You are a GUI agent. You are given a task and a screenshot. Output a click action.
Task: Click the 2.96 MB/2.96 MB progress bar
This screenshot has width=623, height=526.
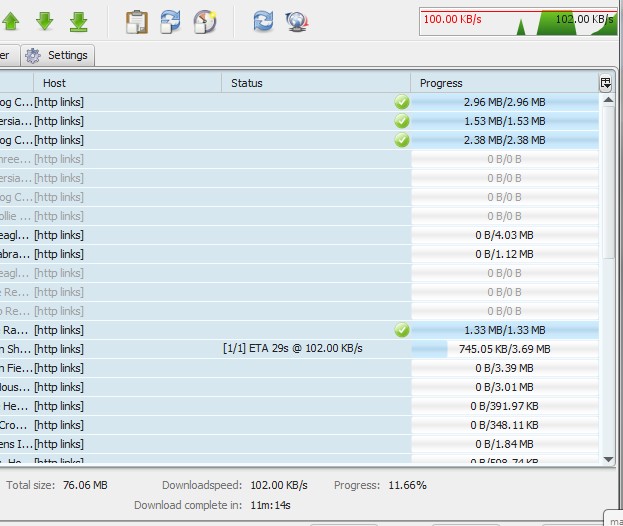[x=505, y=102]
